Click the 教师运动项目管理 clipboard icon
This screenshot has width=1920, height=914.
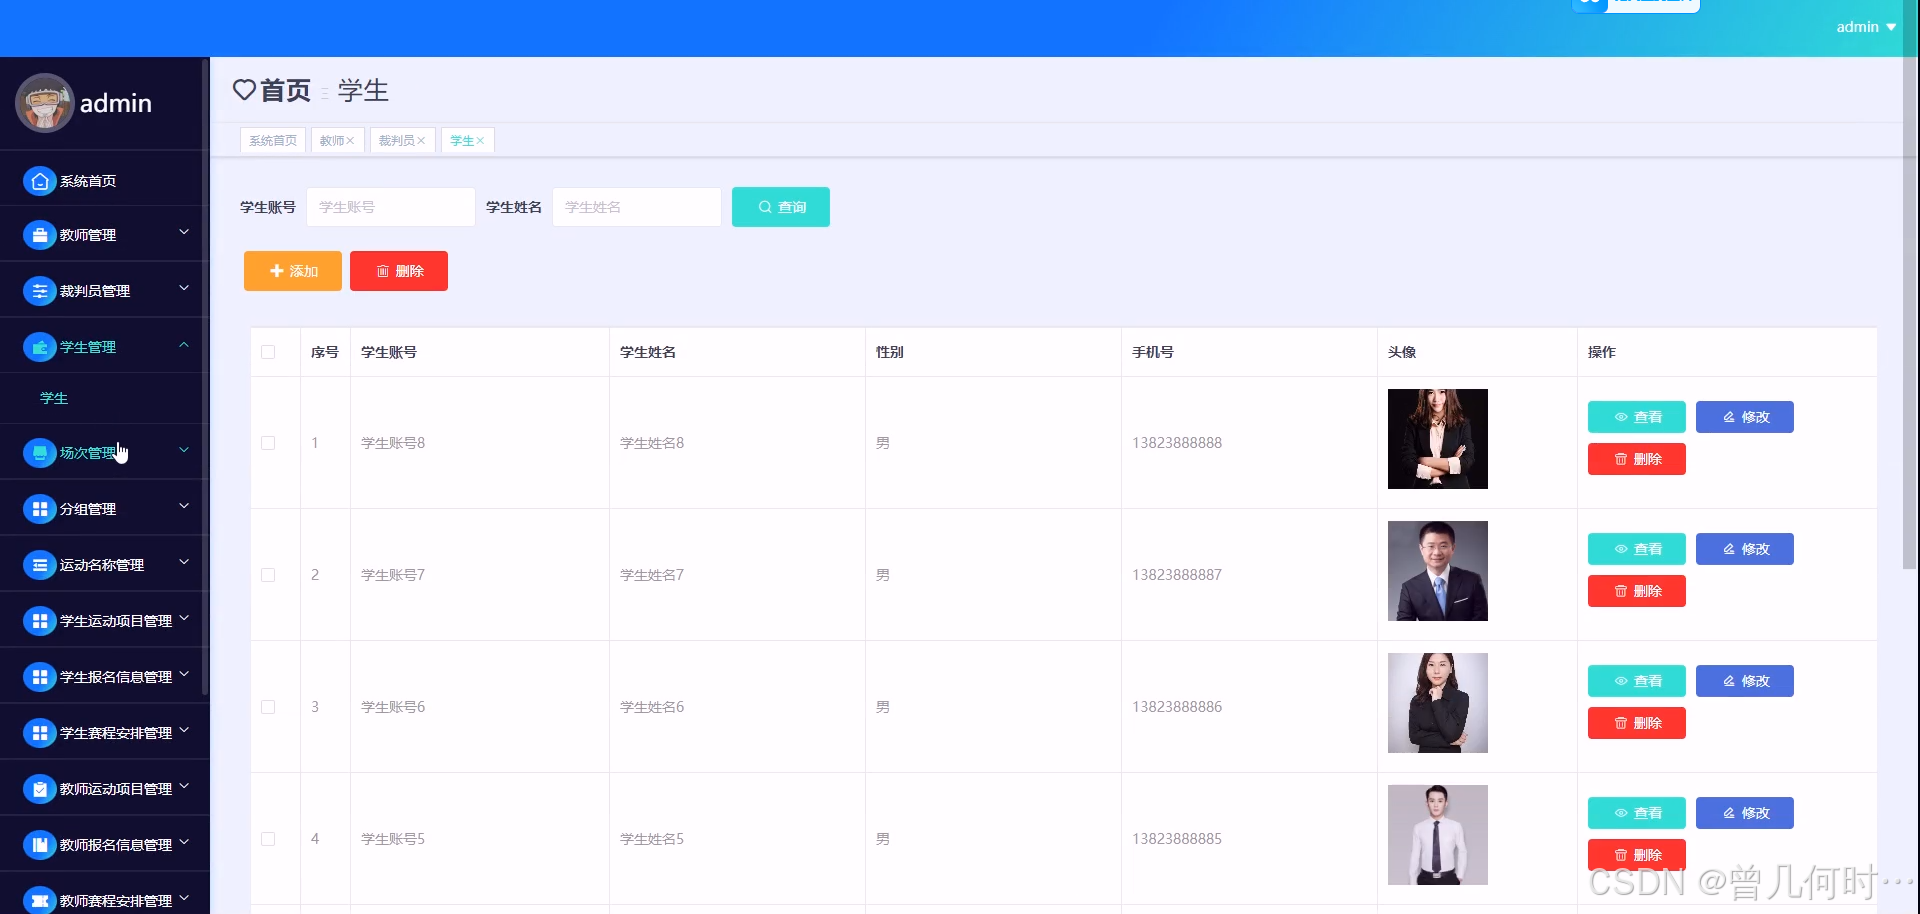[39, 789]
